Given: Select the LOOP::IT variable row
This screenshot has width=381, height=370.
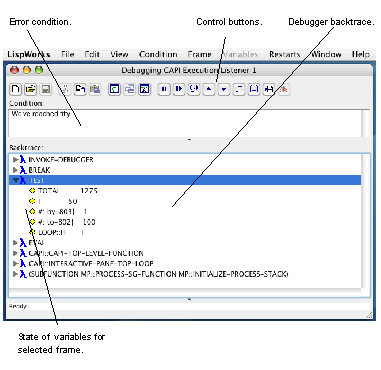Looking at the screenshot, I should click(185, 232).
